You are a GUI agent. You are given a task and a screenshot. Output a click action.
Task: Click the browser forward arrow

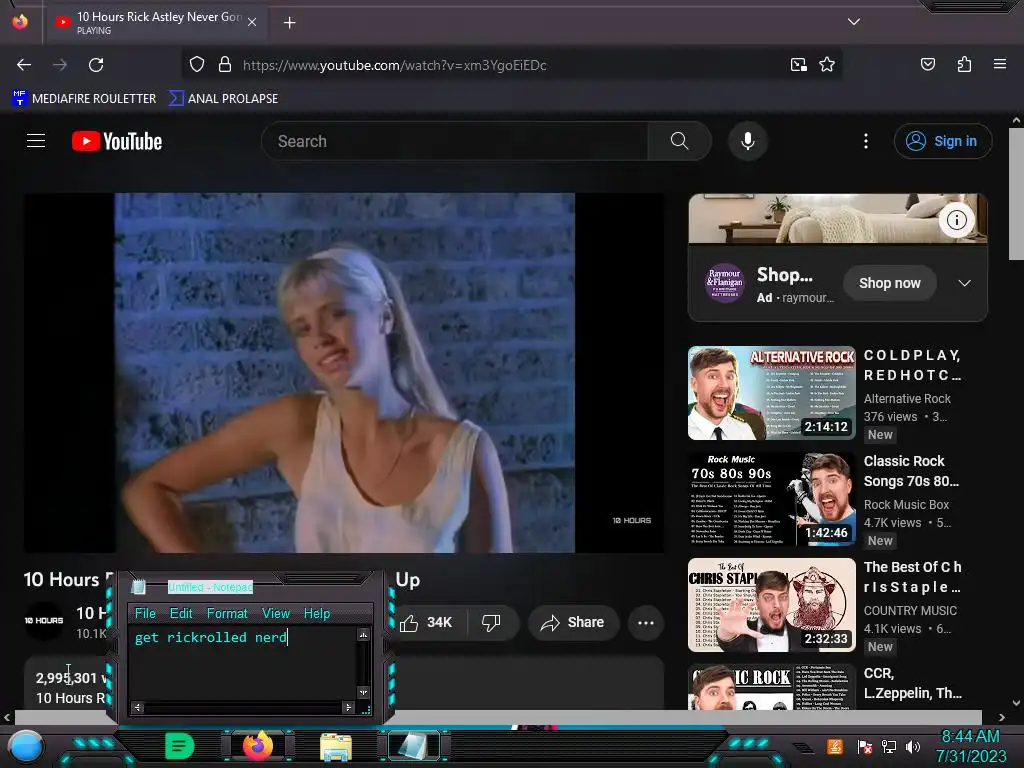[60, 65]
